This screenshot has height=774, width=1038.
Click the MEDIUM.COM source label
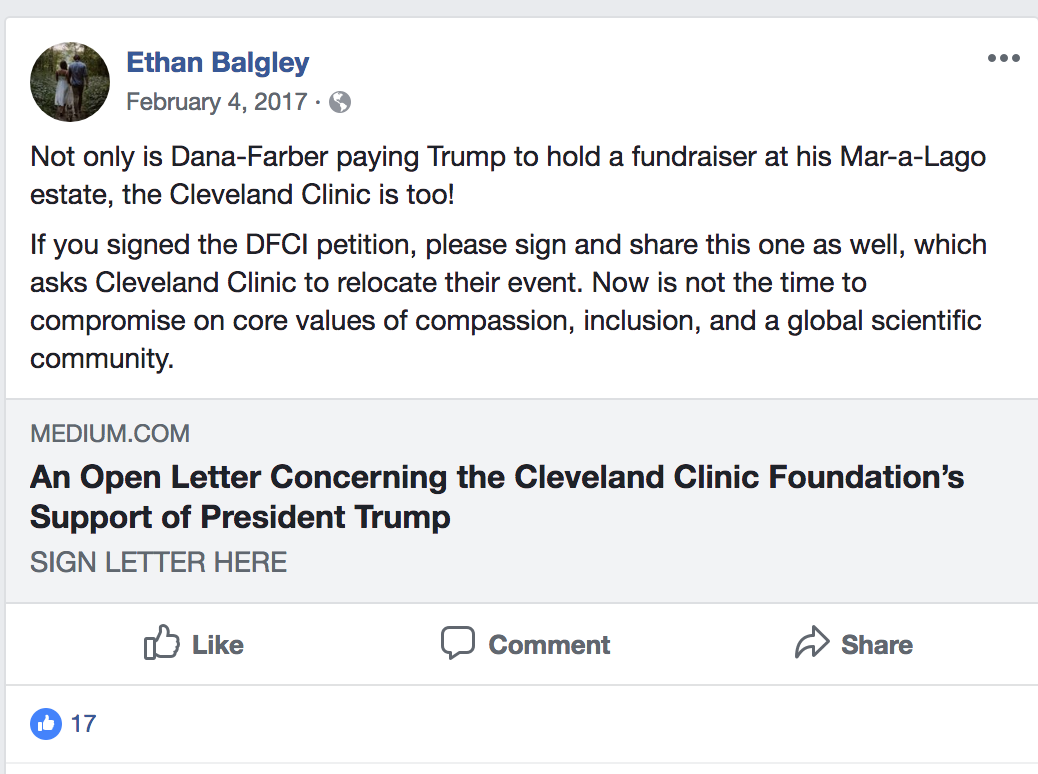[110, 434]
